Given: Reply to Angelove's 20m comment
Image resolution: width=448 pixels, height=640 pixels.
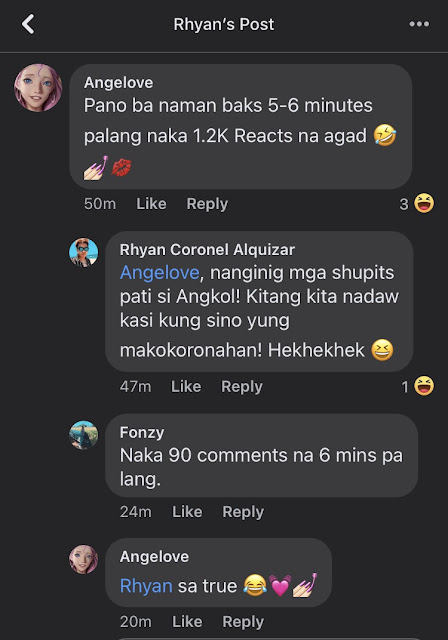Looking at the screenshot, I should click(x=243, y=622).
